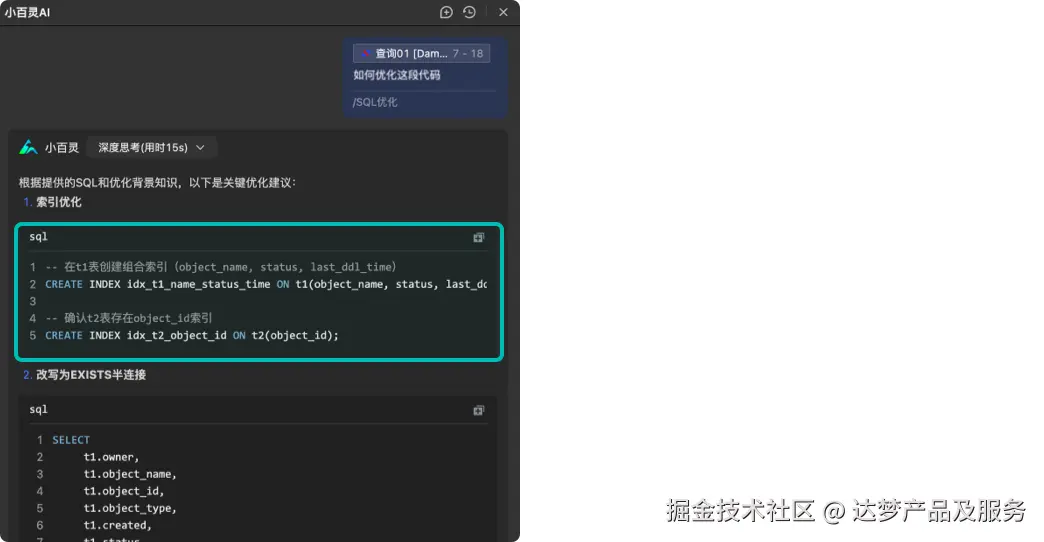Screen dimensions: 1044x542
Task: Click the t1.owner, code line
Action: pyautogui.click(x=111, y=457)
